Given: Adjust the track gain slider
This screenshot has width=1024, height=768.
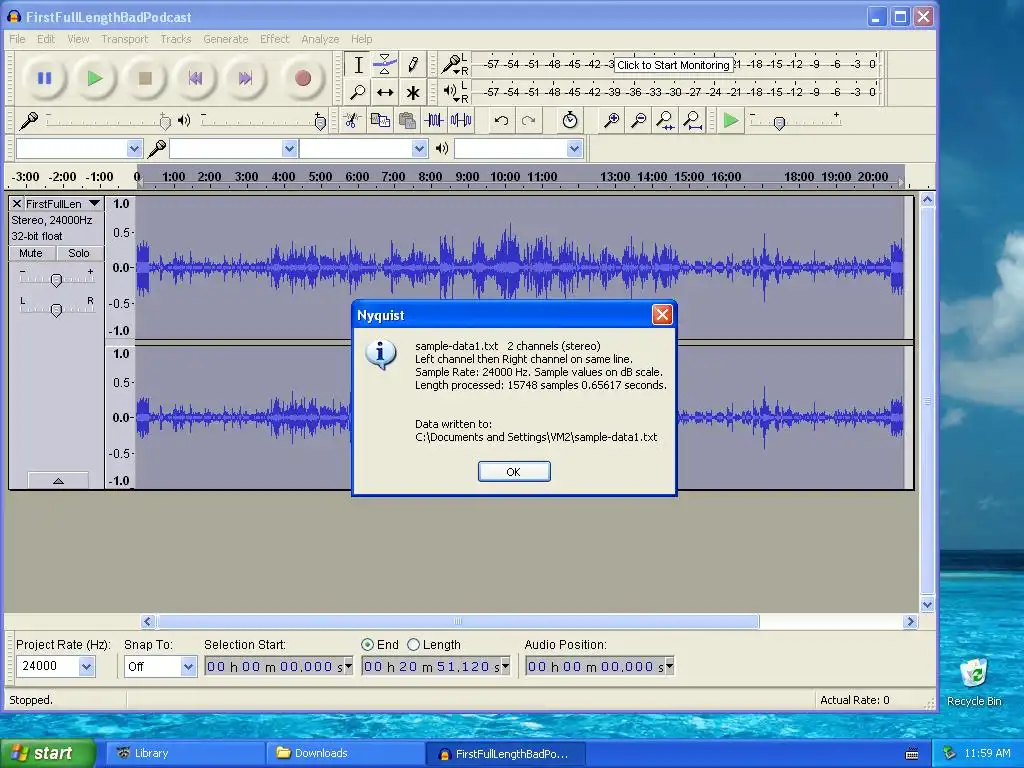Looking at the screenshot, I should 56,280.
